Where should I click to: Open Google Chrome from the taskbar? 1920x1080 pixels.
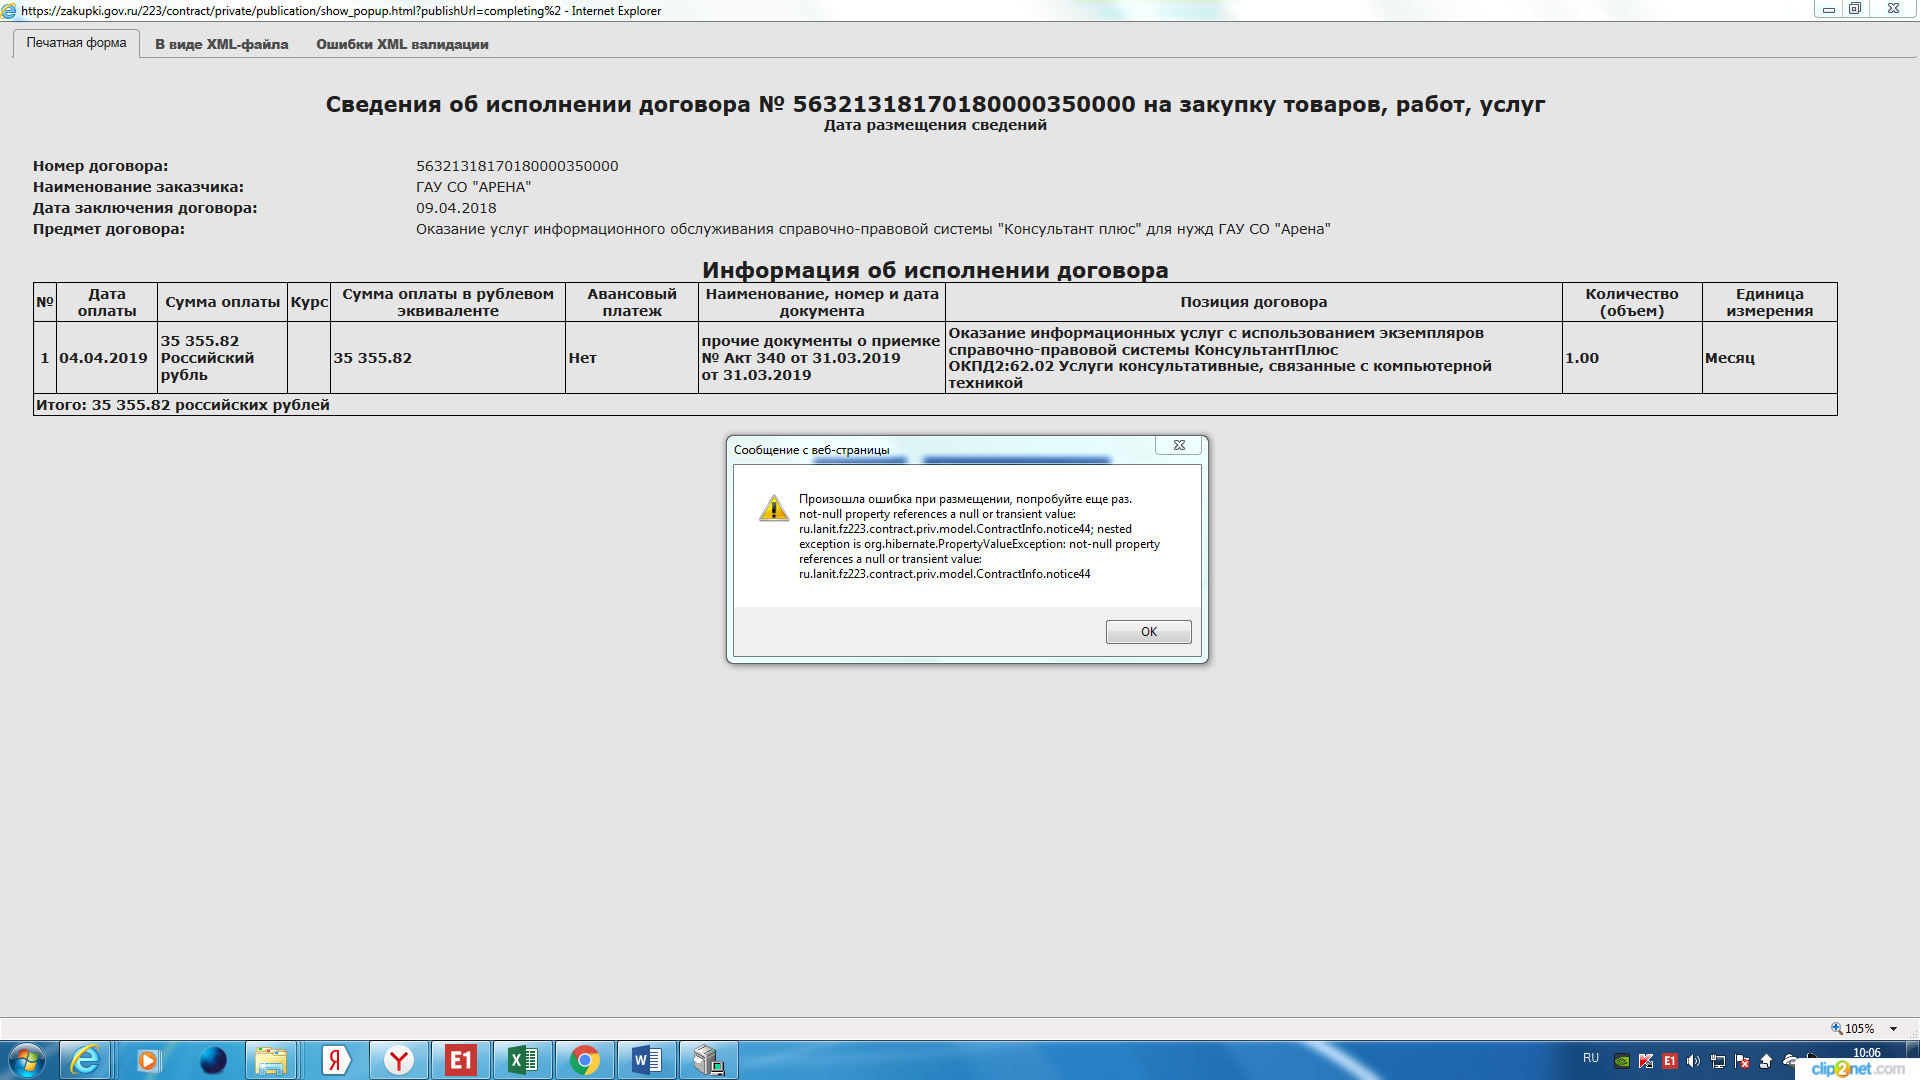pyautogui.click(x=585, y=1060)
